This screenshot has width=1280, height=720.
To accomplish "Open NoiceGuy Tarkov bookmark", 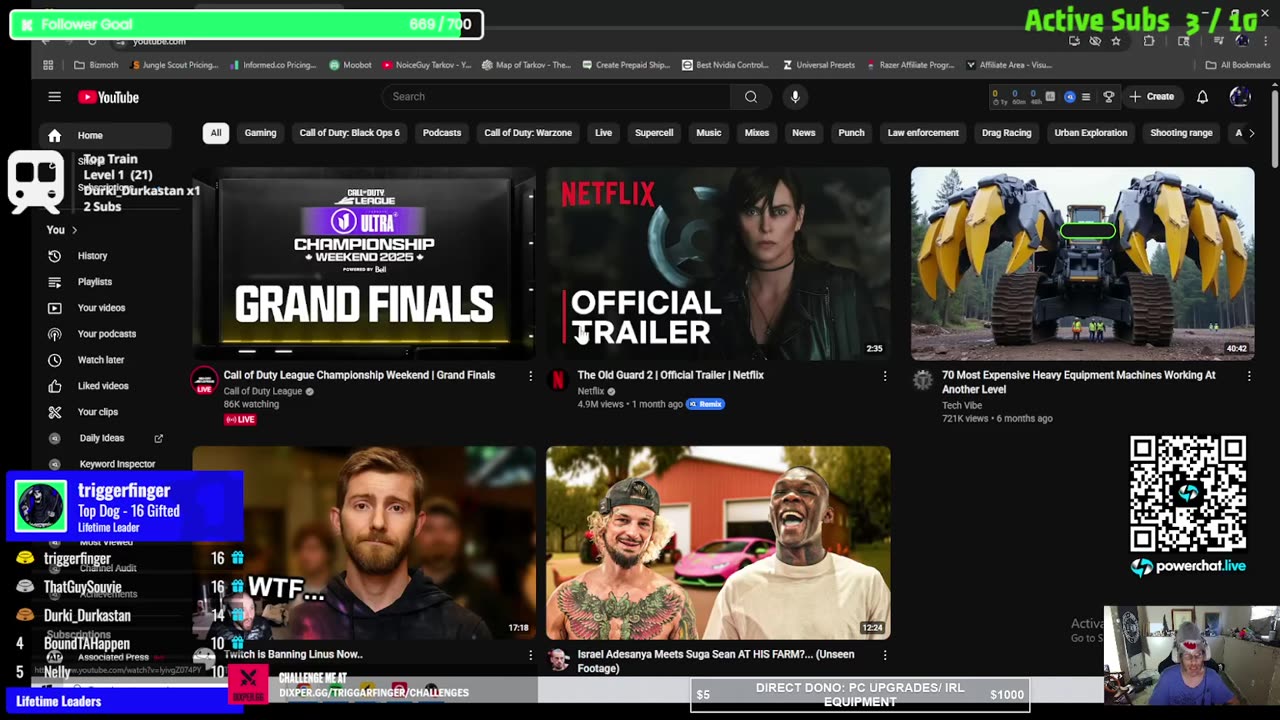I will (426, 65).
